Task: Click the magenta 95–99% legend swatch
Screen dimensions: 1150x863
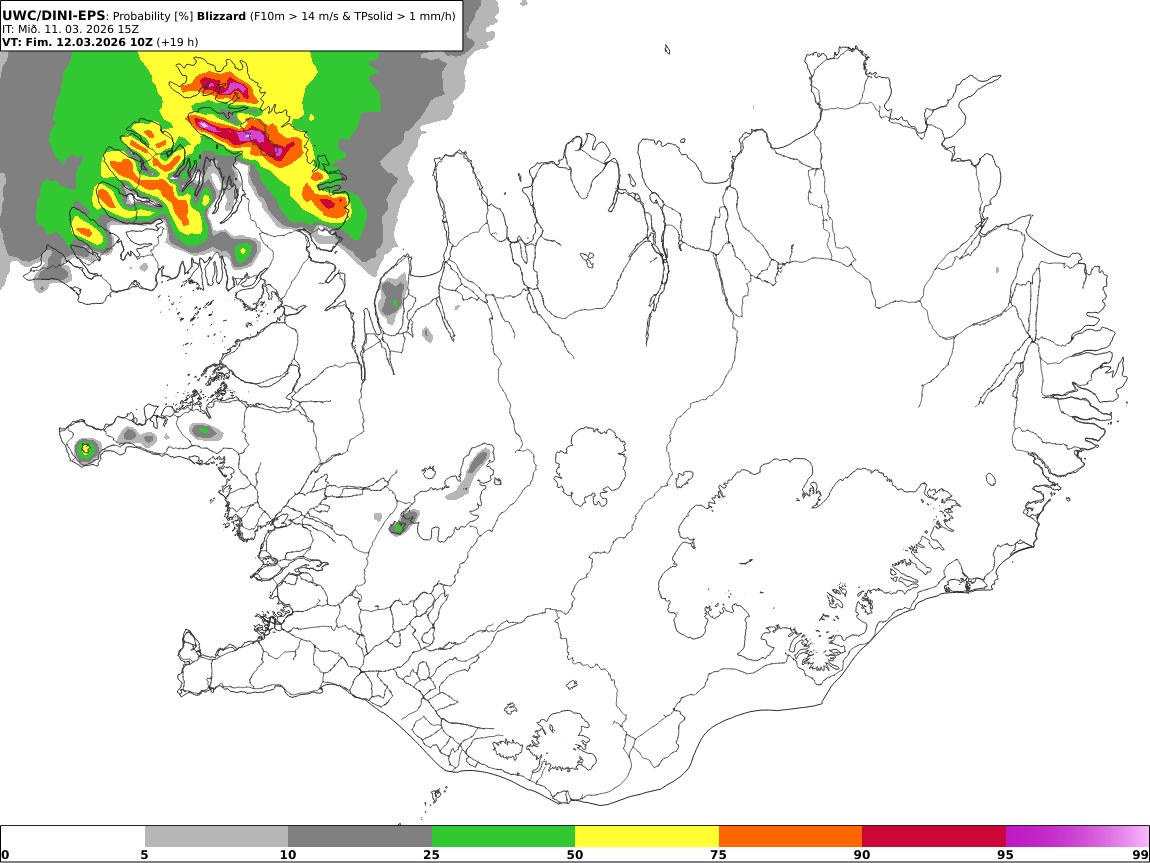Action: point(1077,836)
